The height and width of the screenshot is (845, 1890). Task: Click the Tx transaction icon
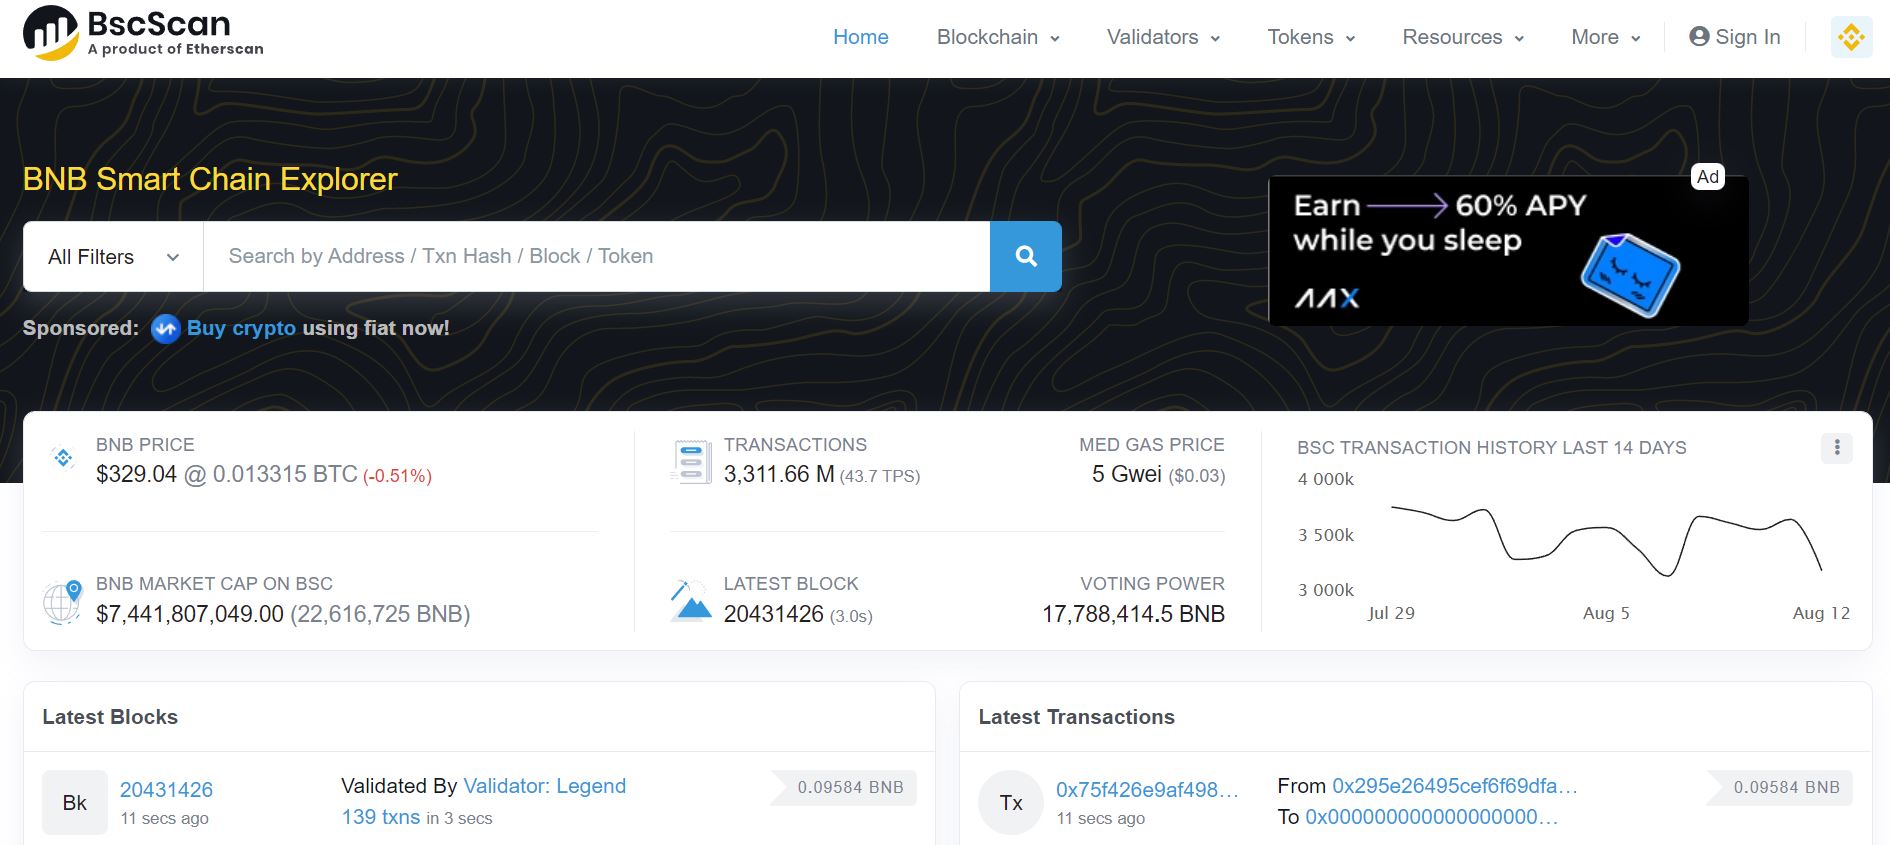1011,802
